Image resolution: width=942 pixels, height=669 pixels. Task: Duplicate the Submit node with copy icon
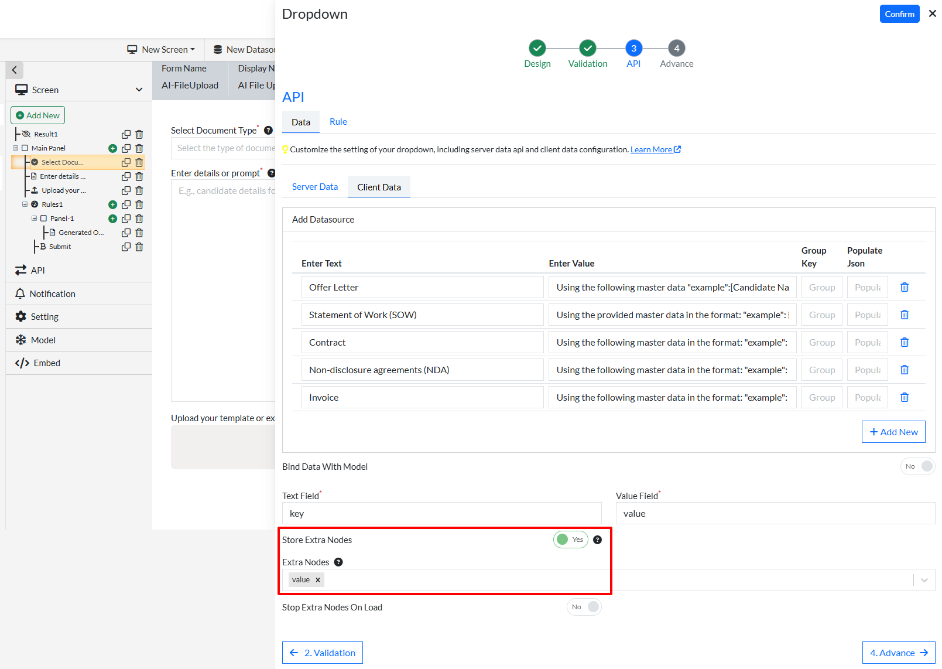point(126,247)
